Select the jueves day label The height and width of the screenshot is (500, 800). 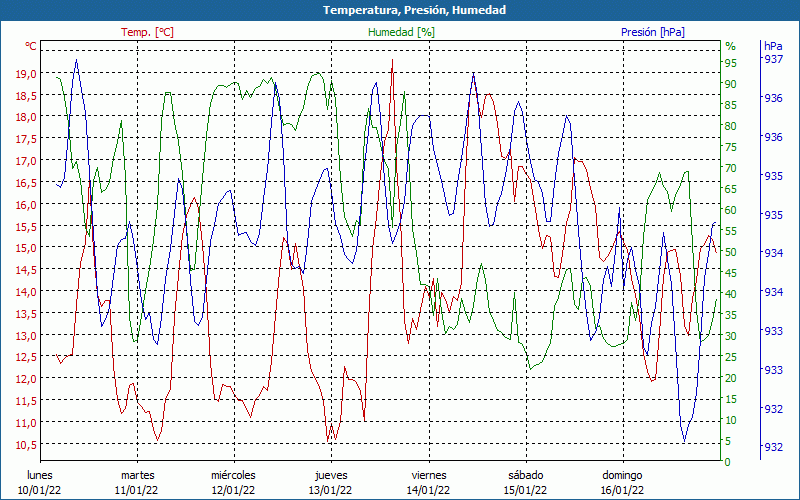331,475
